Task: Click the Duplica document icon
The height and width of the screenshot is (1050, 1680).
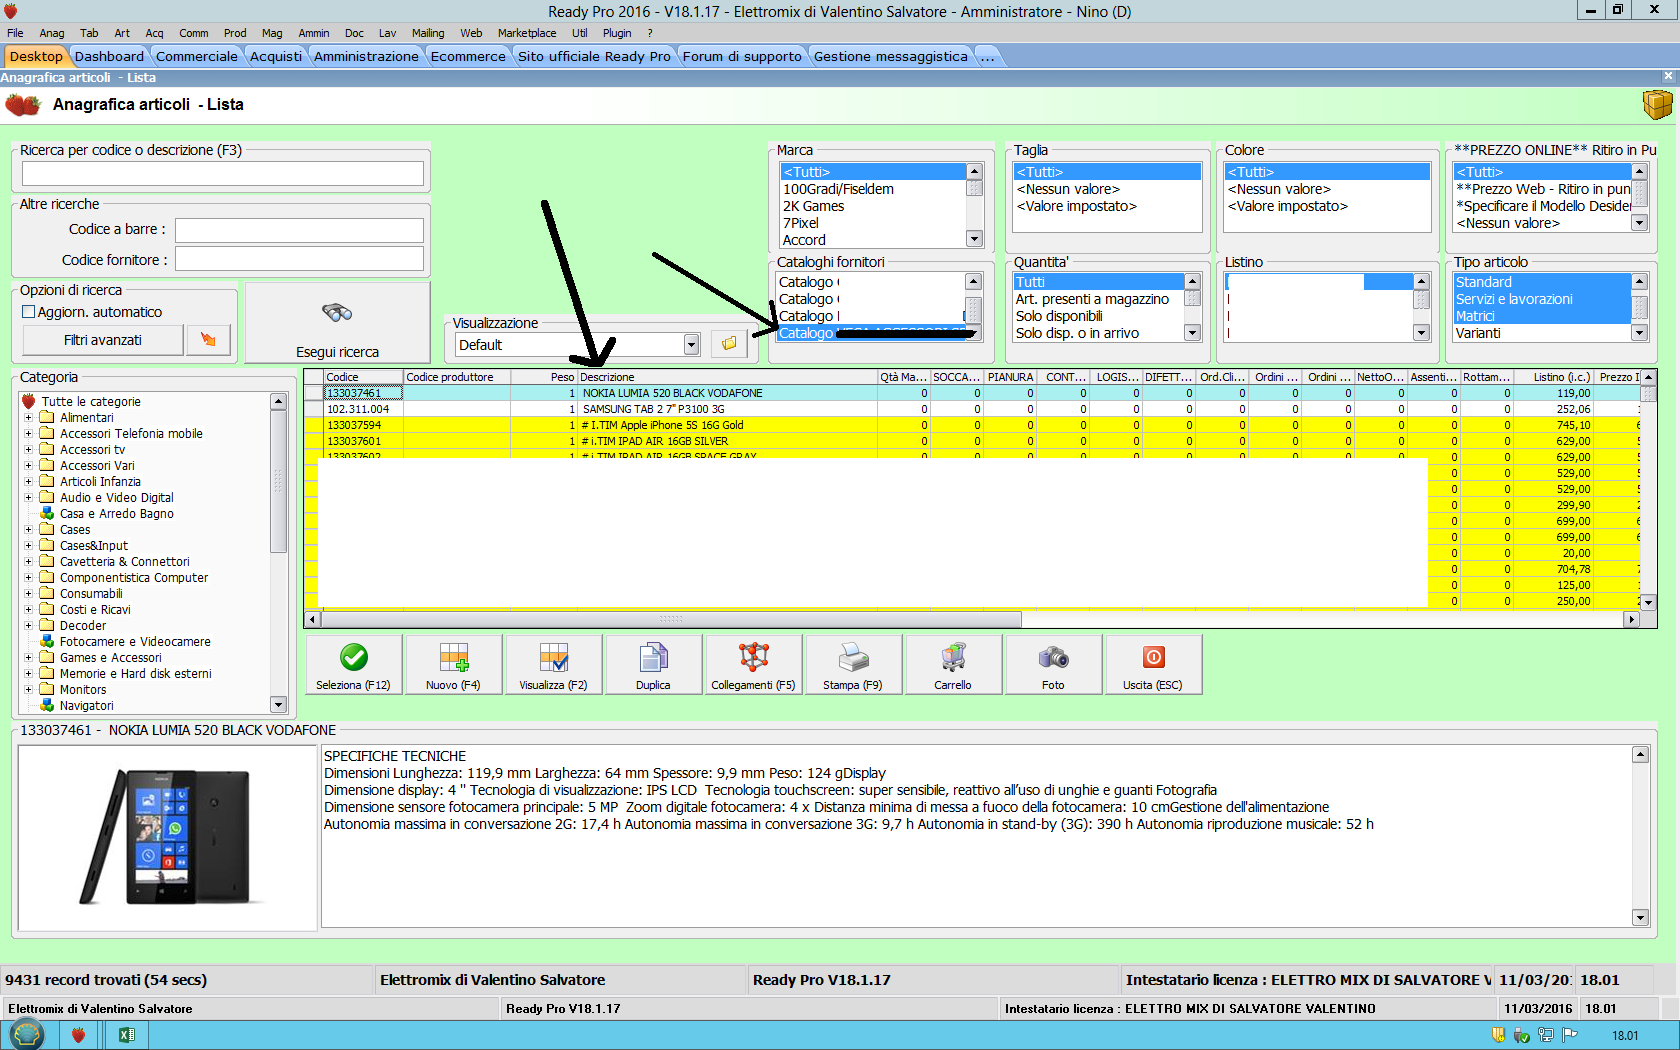Action: click(x=653, y=658)
